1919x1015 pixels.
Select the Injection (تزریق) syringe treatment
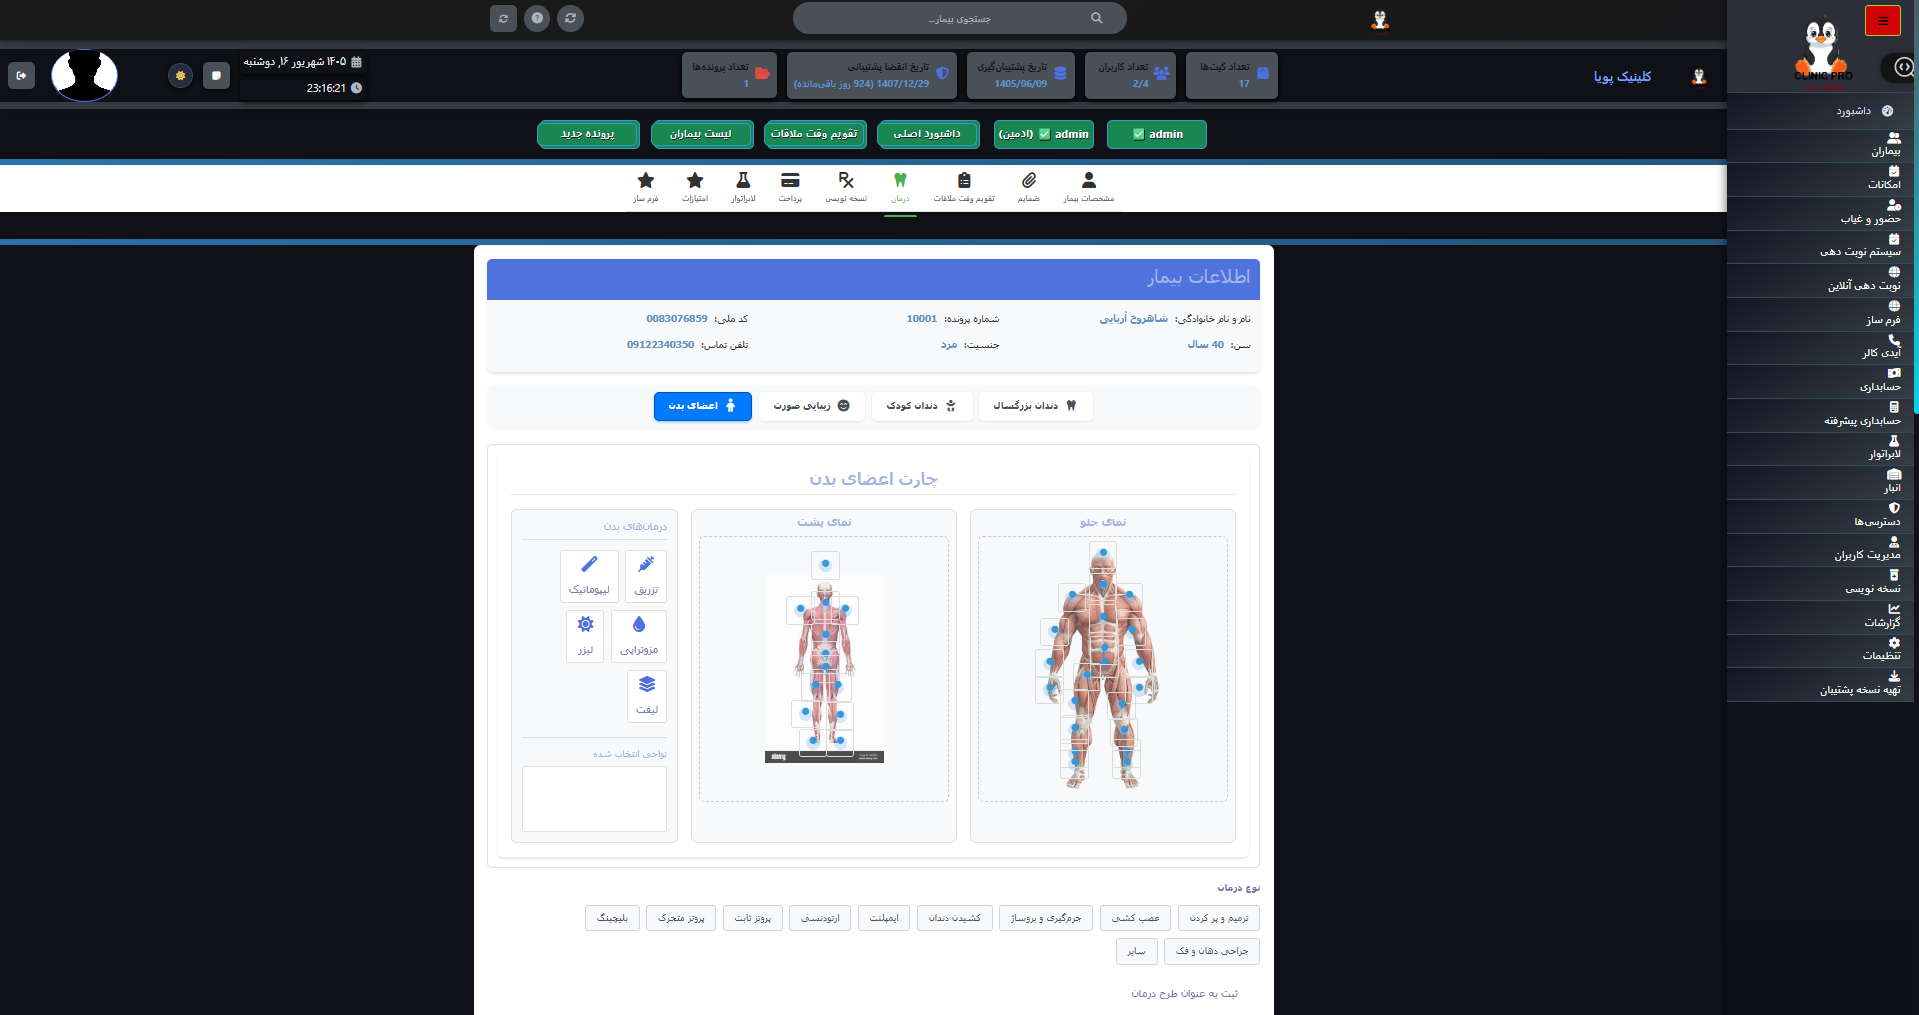click(646, 576)
